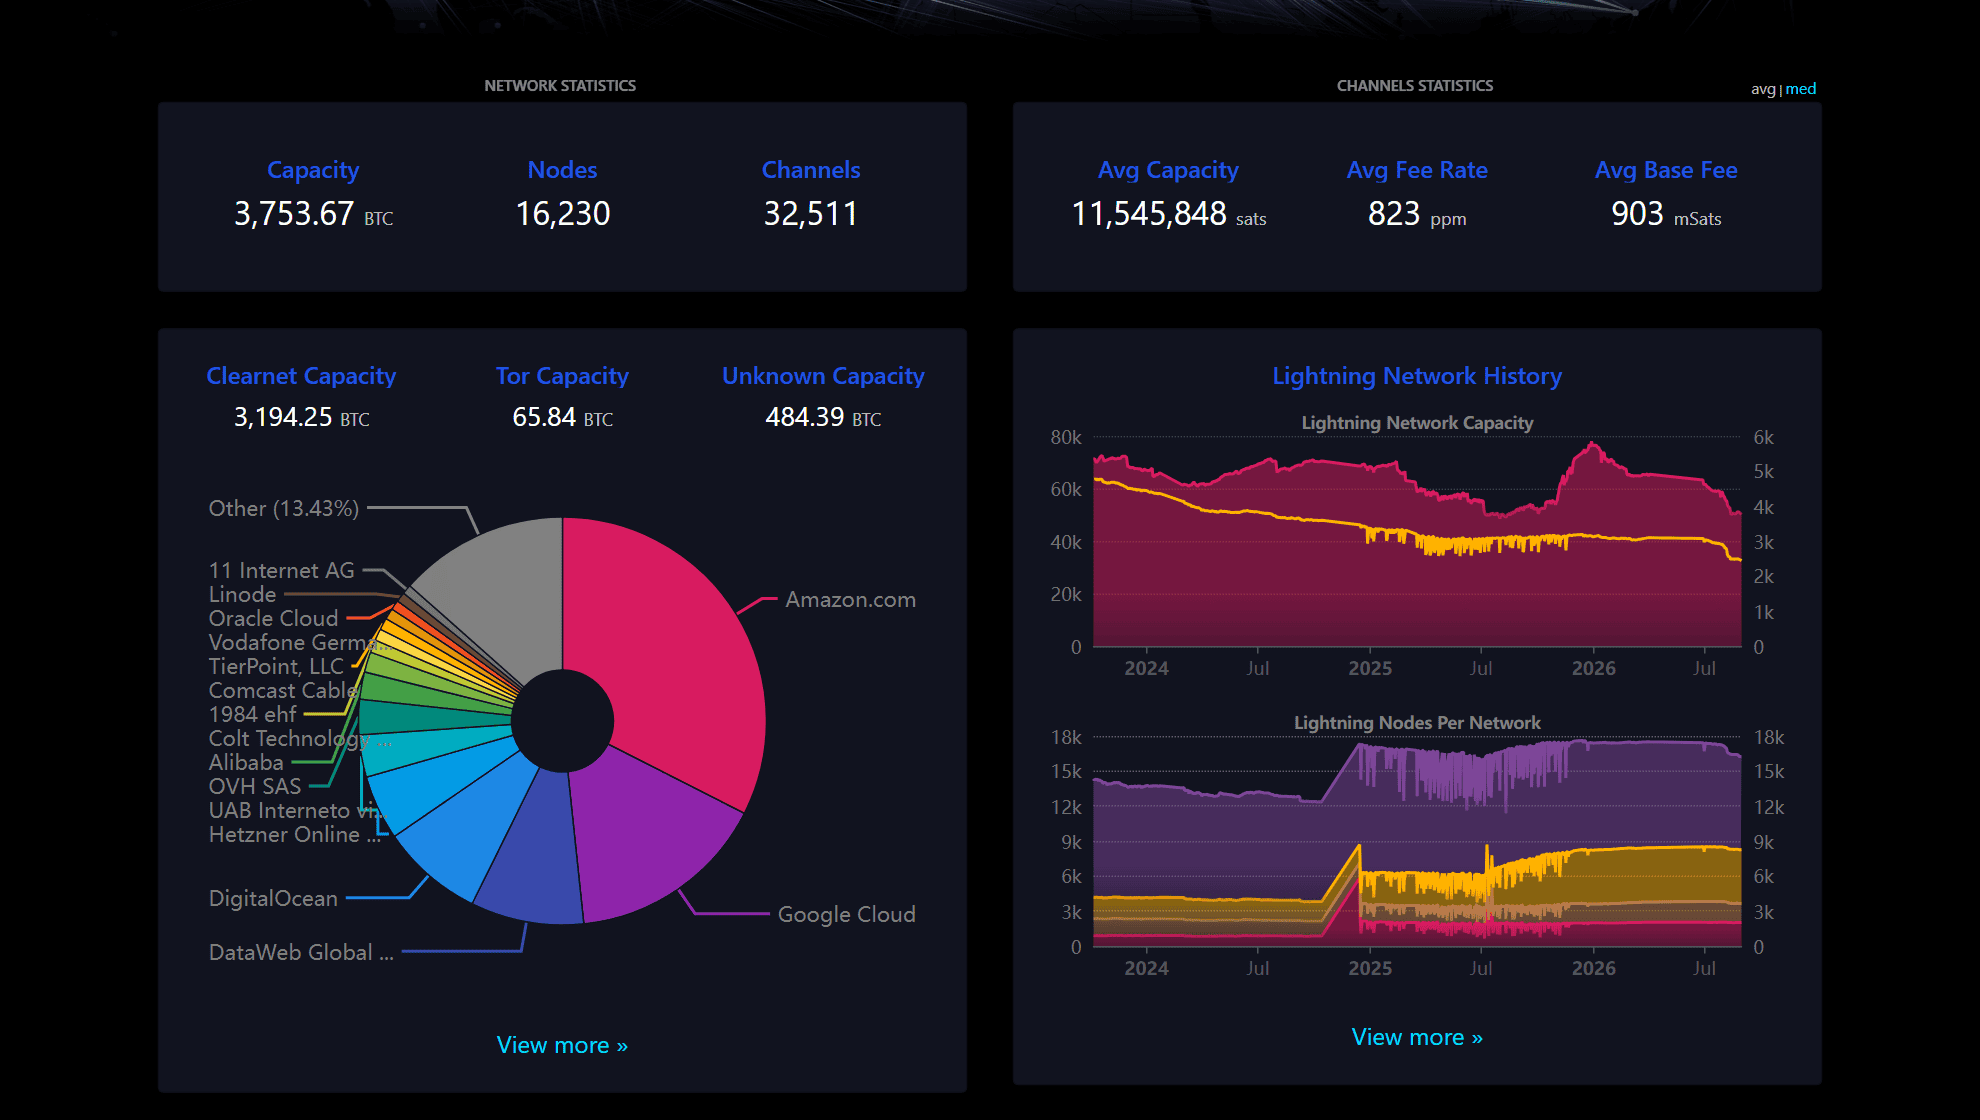Image resolution: width=1980 pixels, height=1120 pixels.
Task: Click the Avg Capacity heading
Action: (x=1168, y=170)
